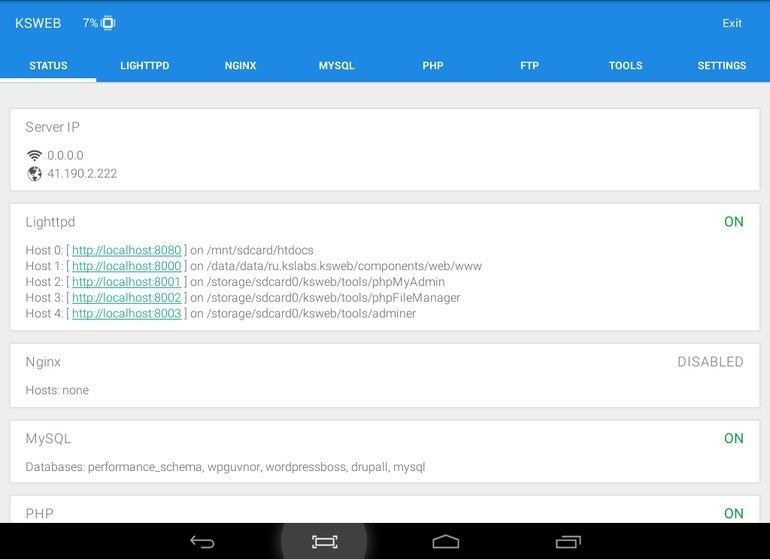This screenshot has width=770, height=559.
Task: Tap the KSWEB app title
Action: click(38, 23)
